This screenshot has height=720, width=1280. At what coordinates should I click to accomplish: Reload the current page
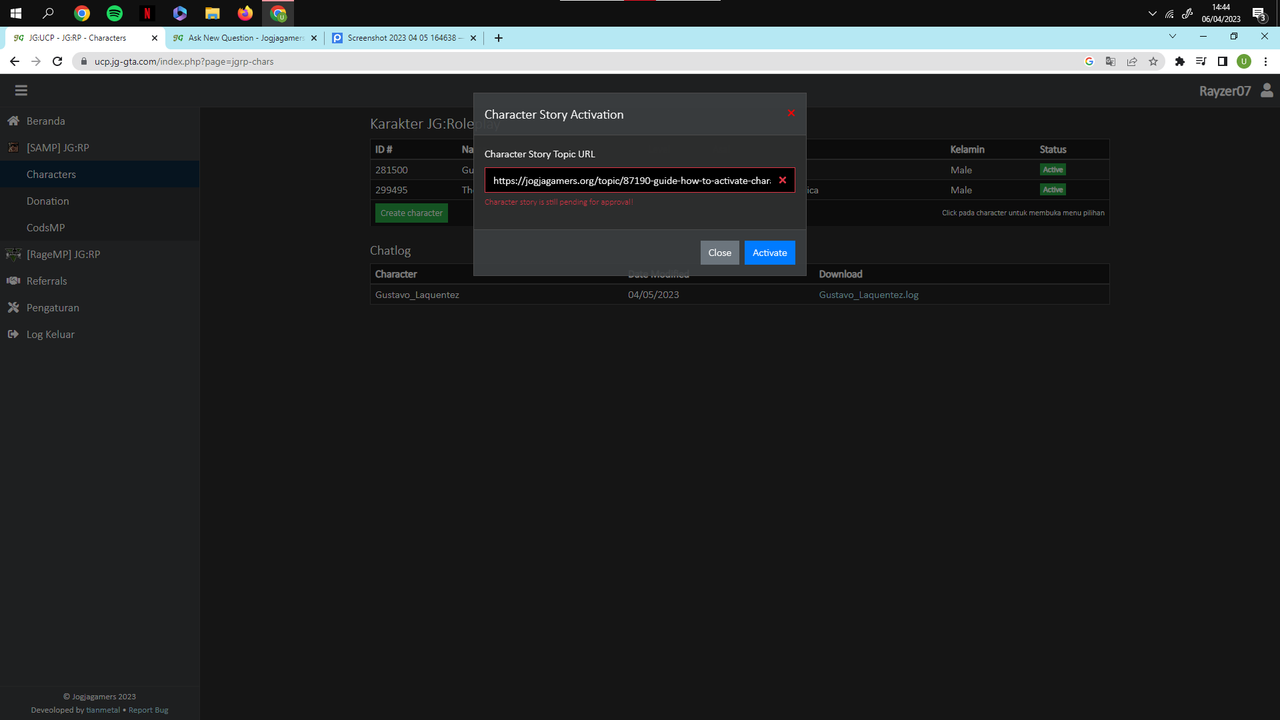pyautogui.click(x=57, y=61)
